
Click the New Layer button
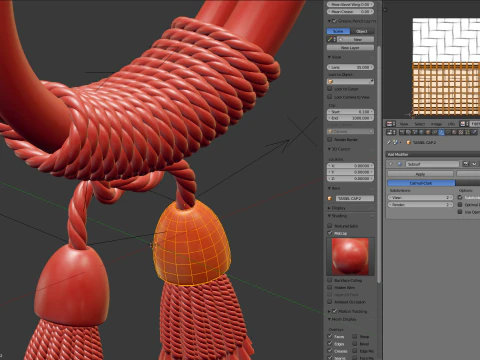coord(350,48)
